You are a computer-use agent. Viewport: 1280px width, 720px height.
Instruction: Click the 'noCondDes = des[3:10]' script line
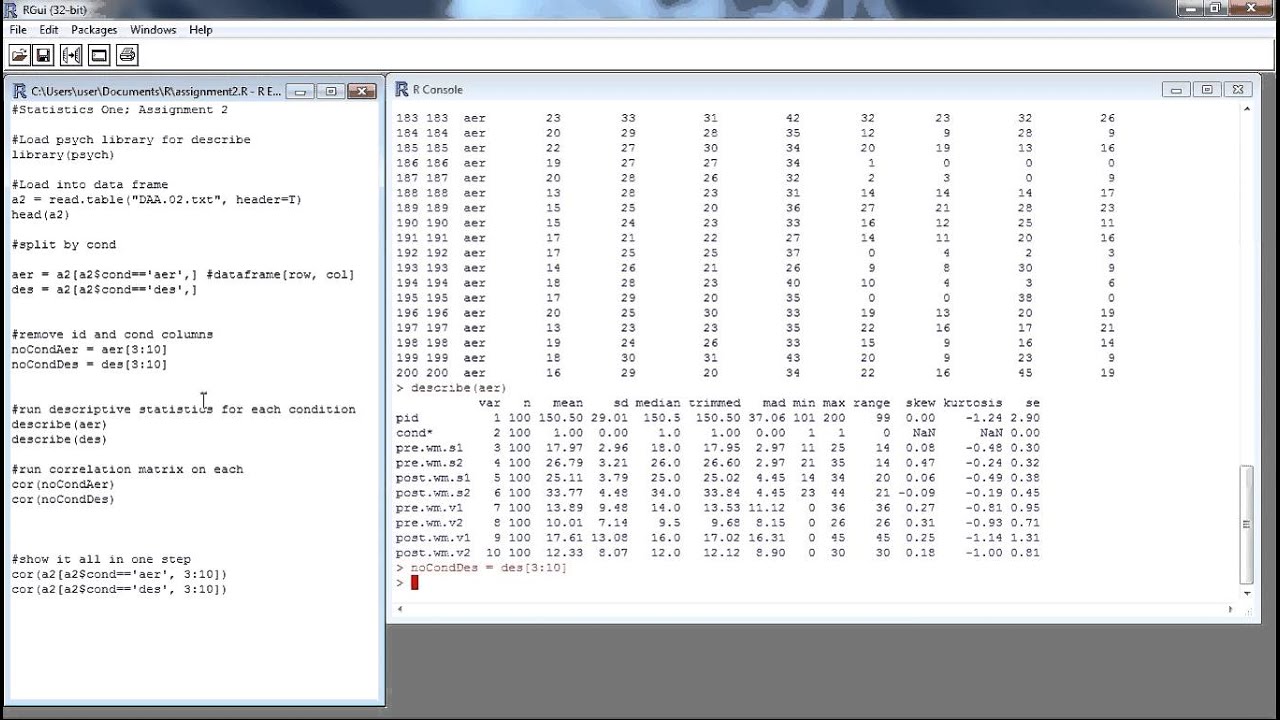(89, 365)
